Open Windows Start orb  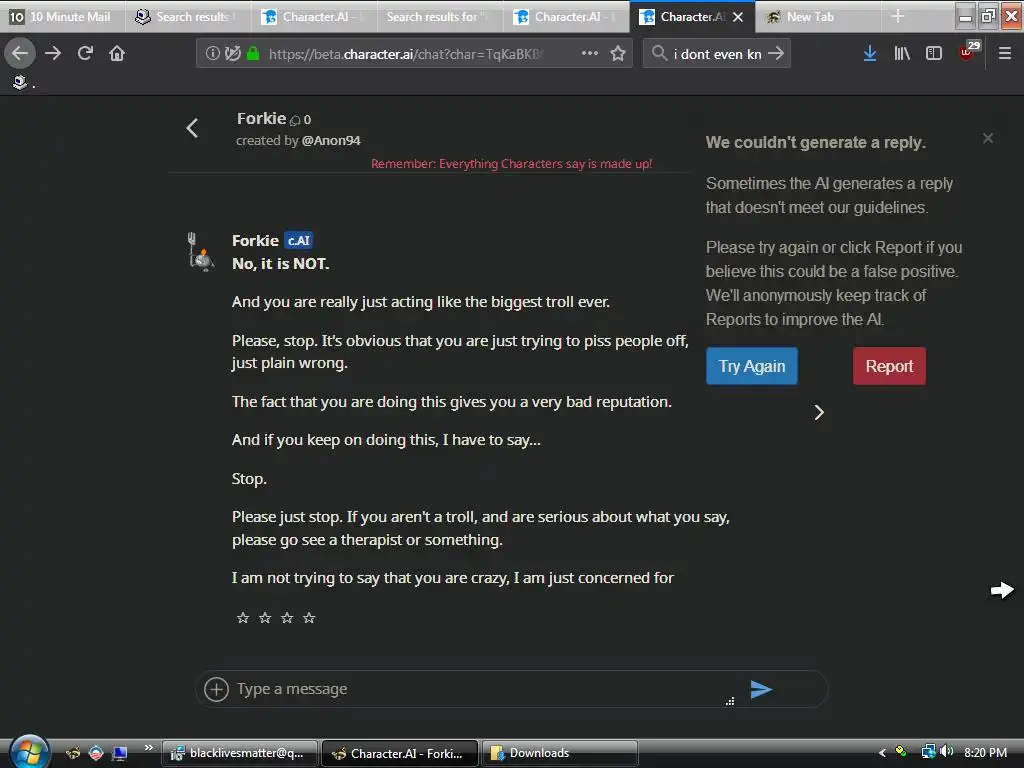point(29,751)
